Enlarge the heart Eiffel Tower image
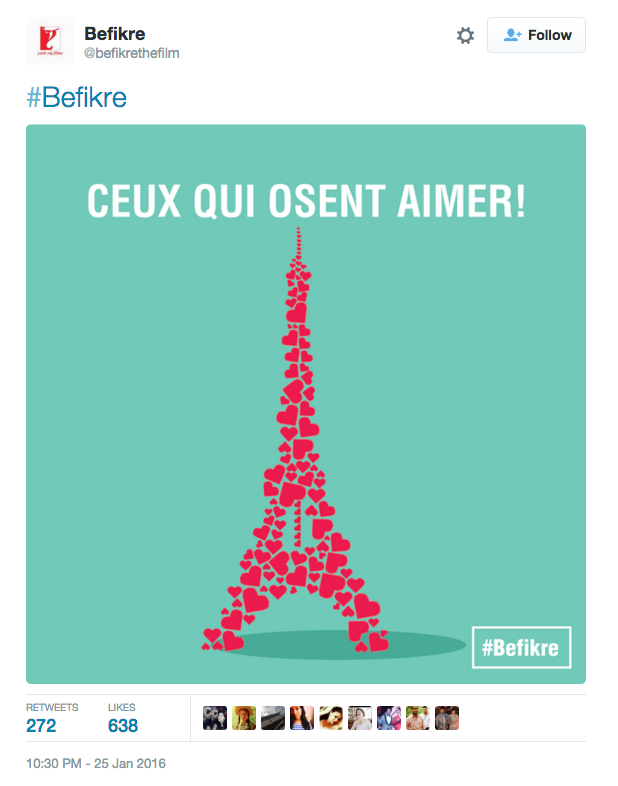 [306, 403]
